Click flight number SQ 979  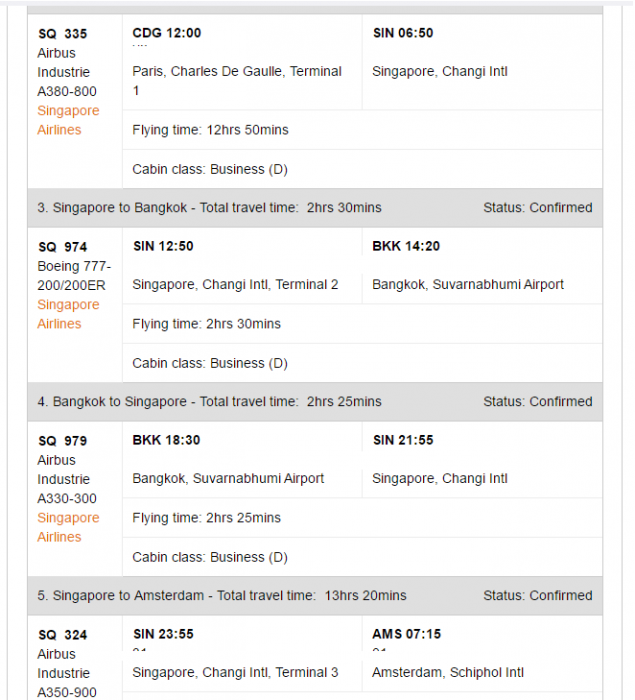pyautogui.click(x=62, y=441)
